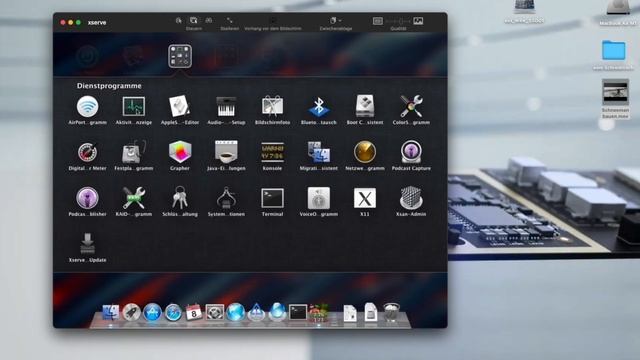Viewport: 640px width, 360px height.
Task: Open the AppleScript-Editor app
Action: [180, 107]
